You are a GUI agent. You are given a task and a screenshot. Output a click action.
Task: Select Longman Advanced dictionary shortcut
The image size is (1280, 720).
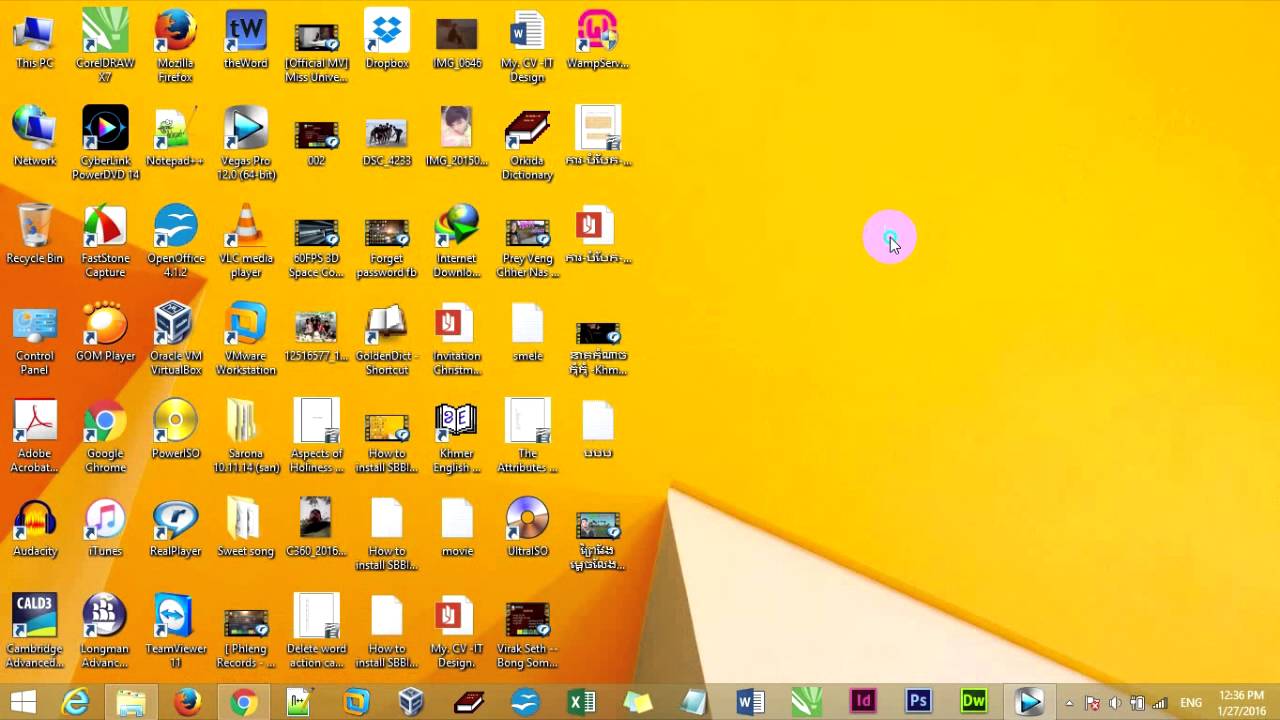pos(105,632)
